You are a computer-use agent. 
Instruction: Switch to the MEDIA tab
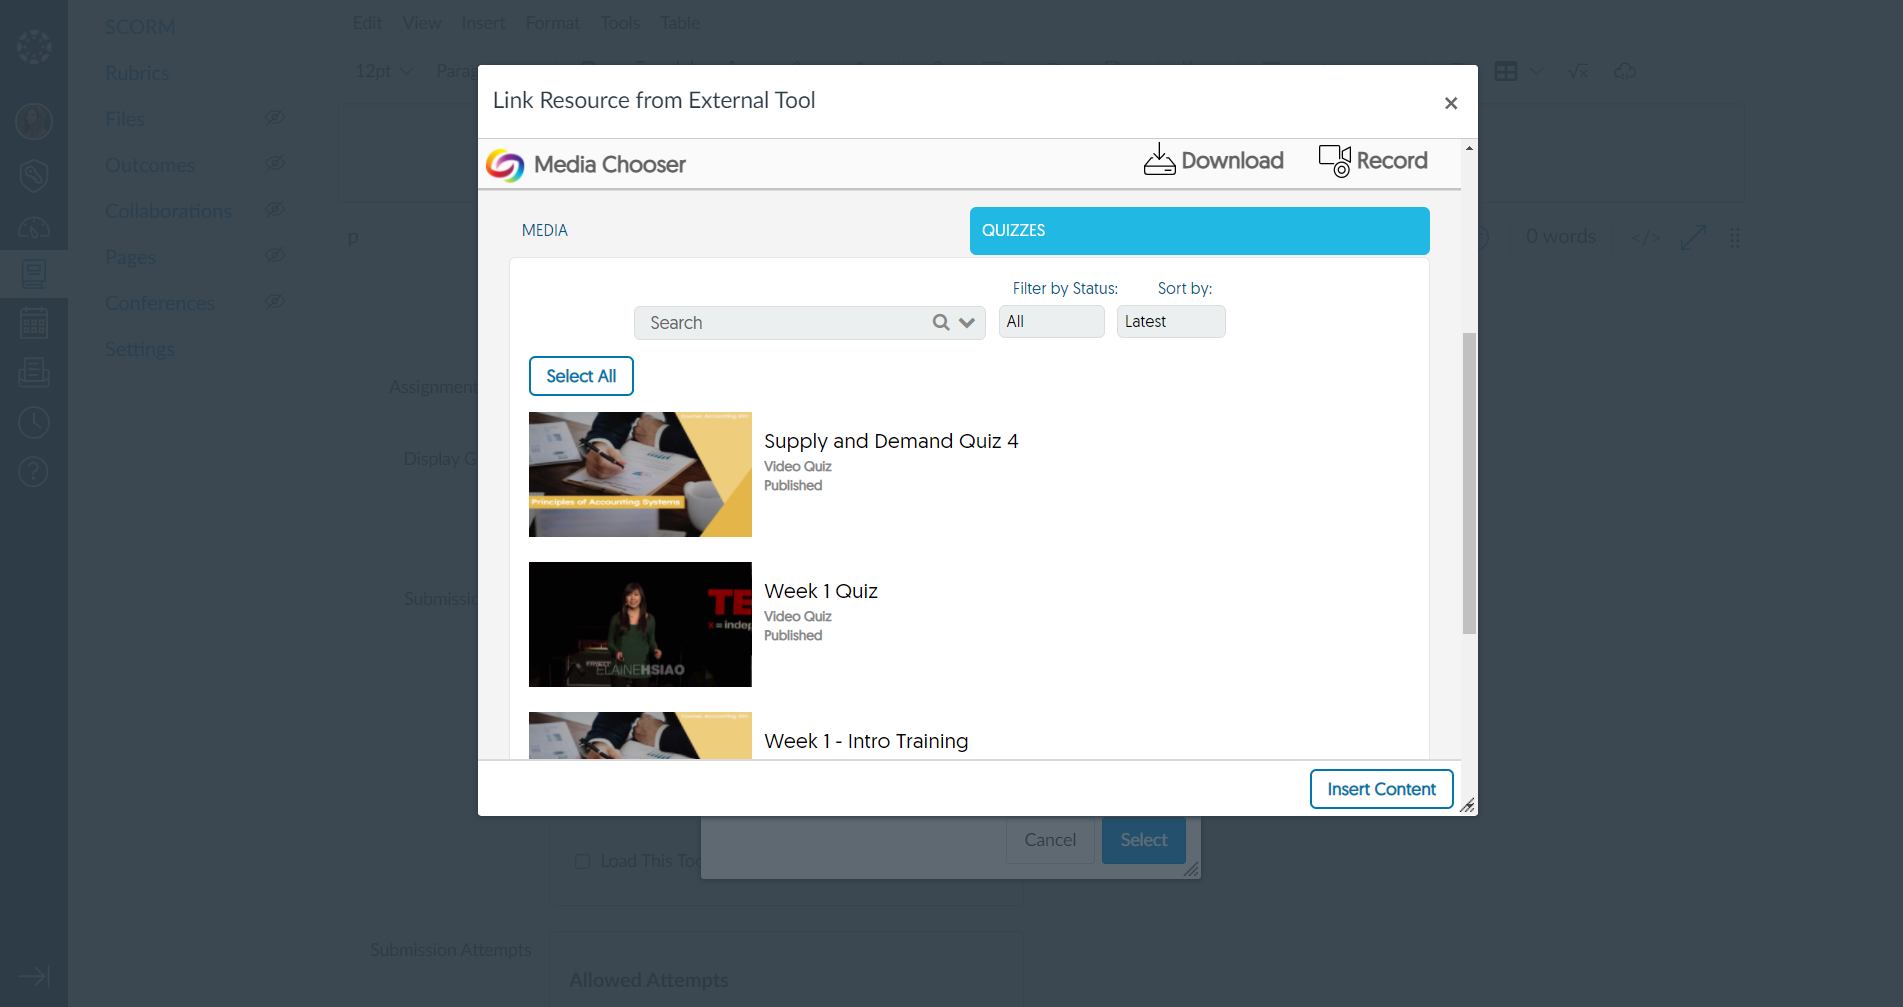(x=545, y=231)
